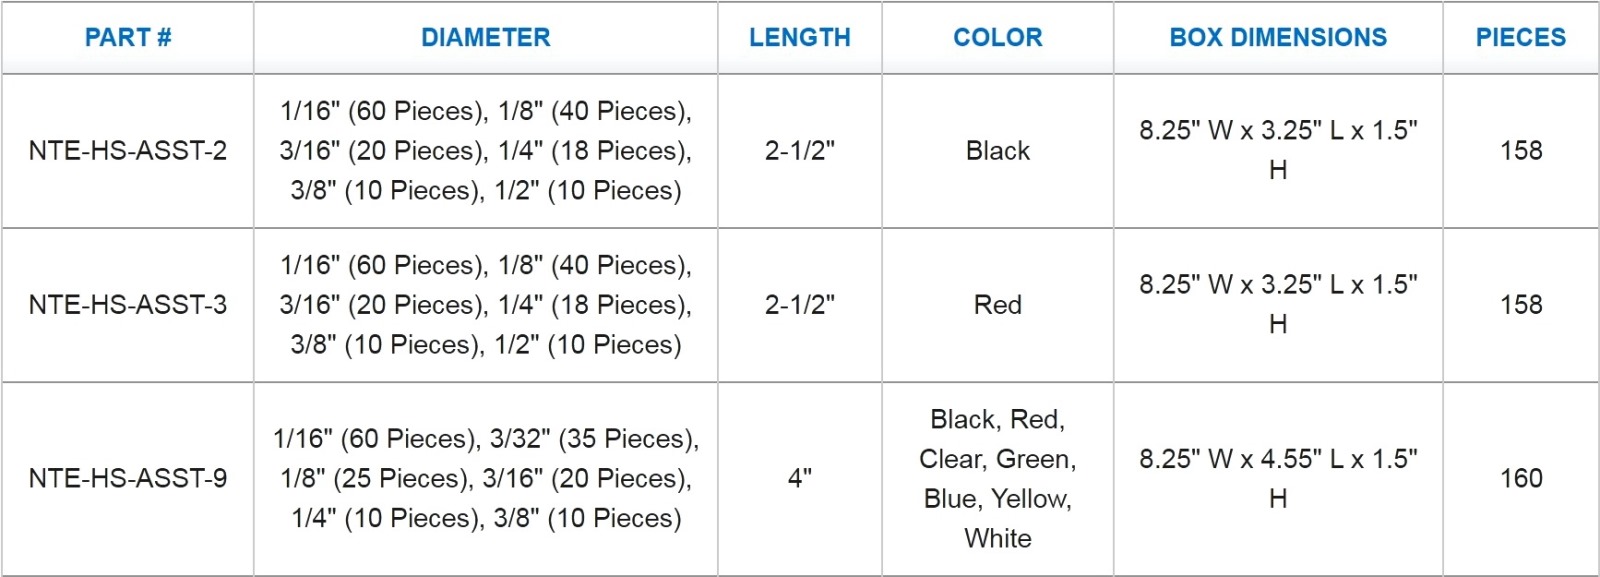1600x577 pixels.
Task: Select the 160 pieces cell
Action: (1520, 479)
